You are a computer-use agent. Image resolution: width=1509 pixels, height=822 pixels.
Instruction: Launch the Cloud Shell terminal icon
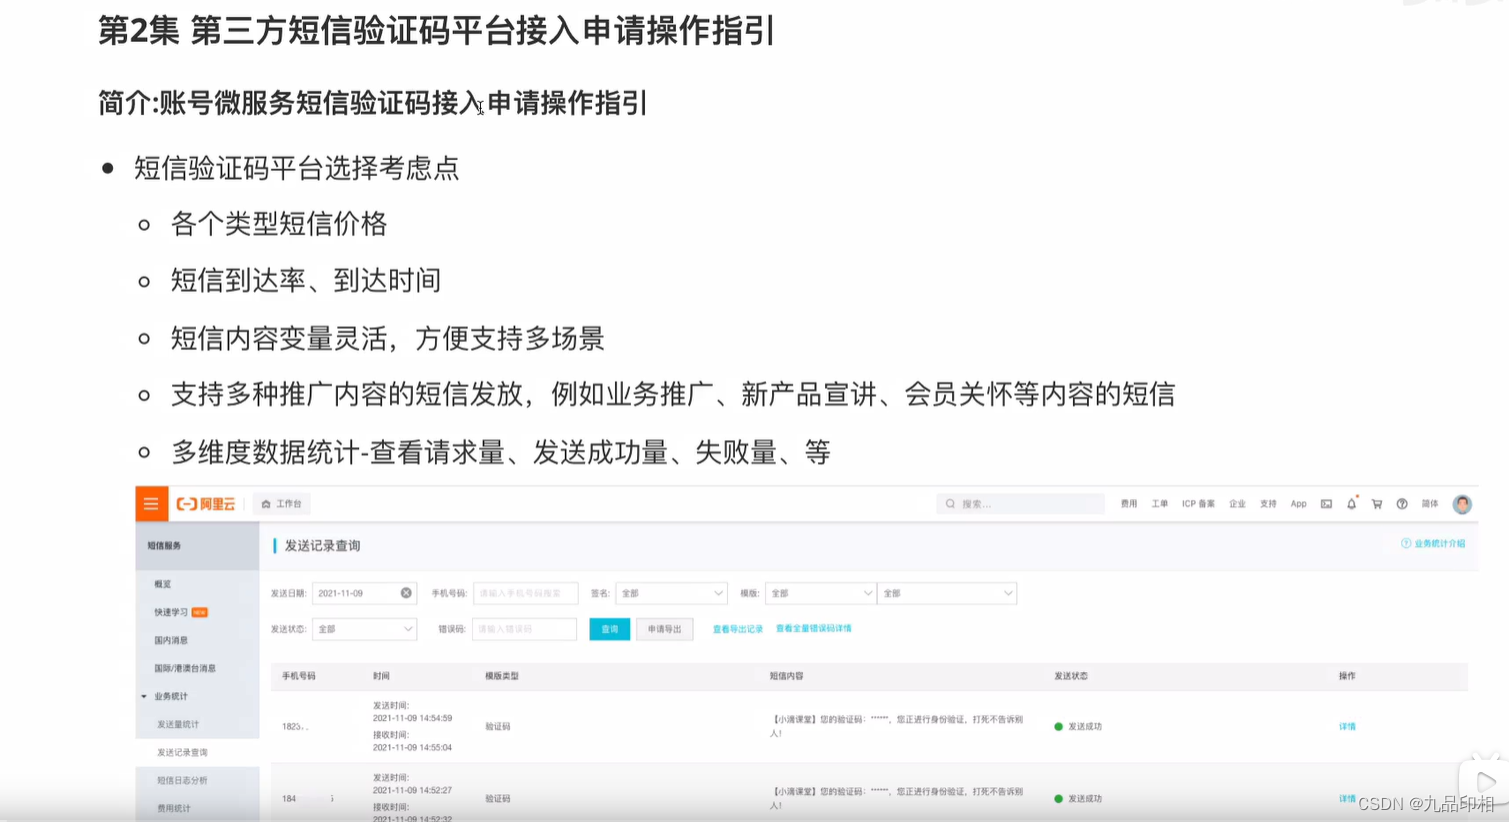coord(1326,504)
